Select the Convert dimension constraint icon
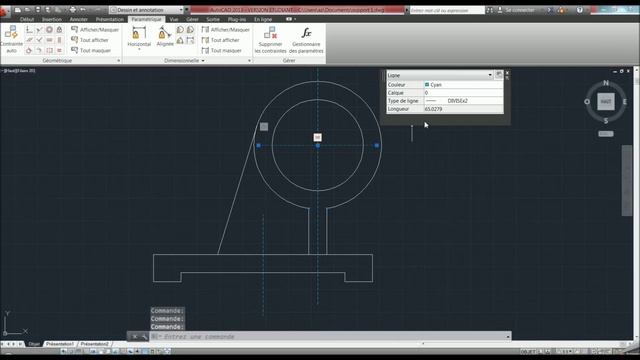The width and height of the screenshot is (640, 360). (x=190, y=40)
